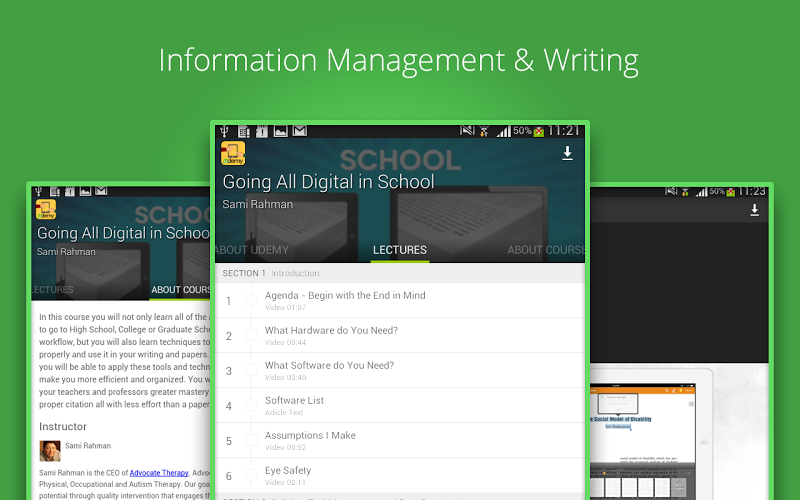Image resolution: width=800 pixels, height=500 pixels.
Task: Tap signal strength icon in center status bar
Action: pos(504,132)
